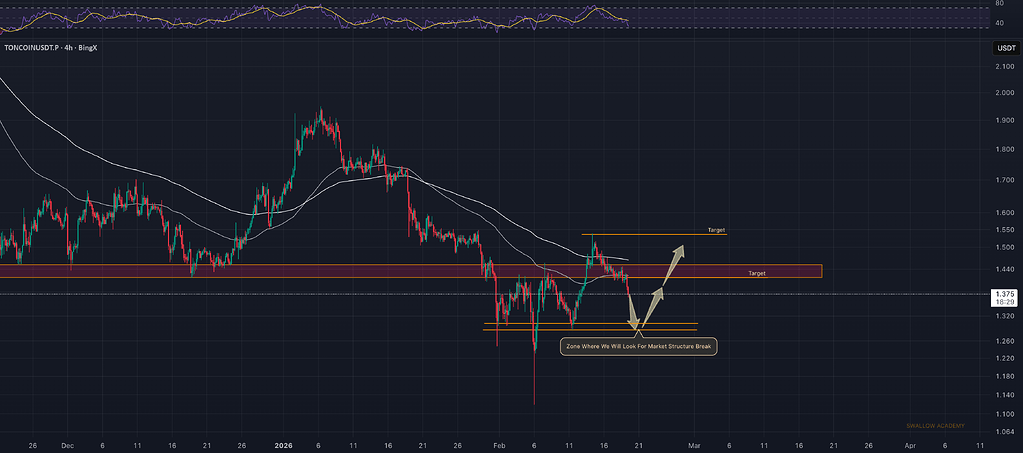Select the Target label inside the red zone
The width and height of the screenshot is (1023, 453).
(757, 273)
